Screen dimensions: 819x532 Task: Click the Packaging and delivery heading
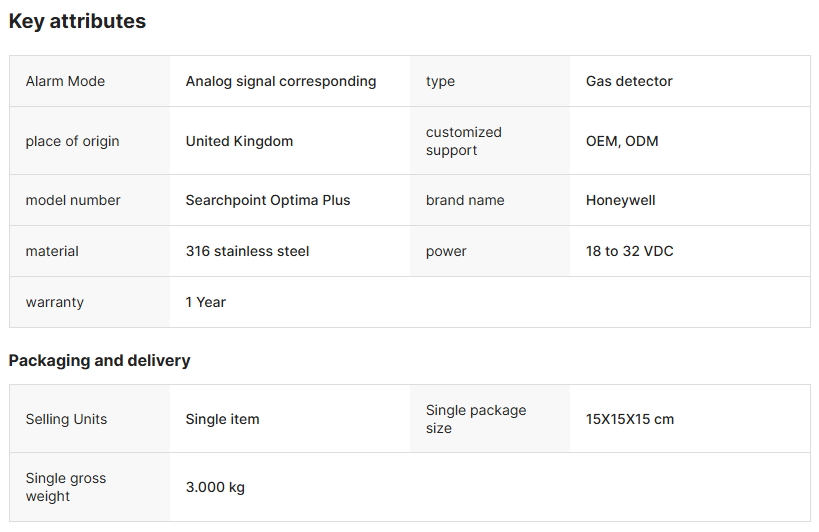tap(99, 360)
